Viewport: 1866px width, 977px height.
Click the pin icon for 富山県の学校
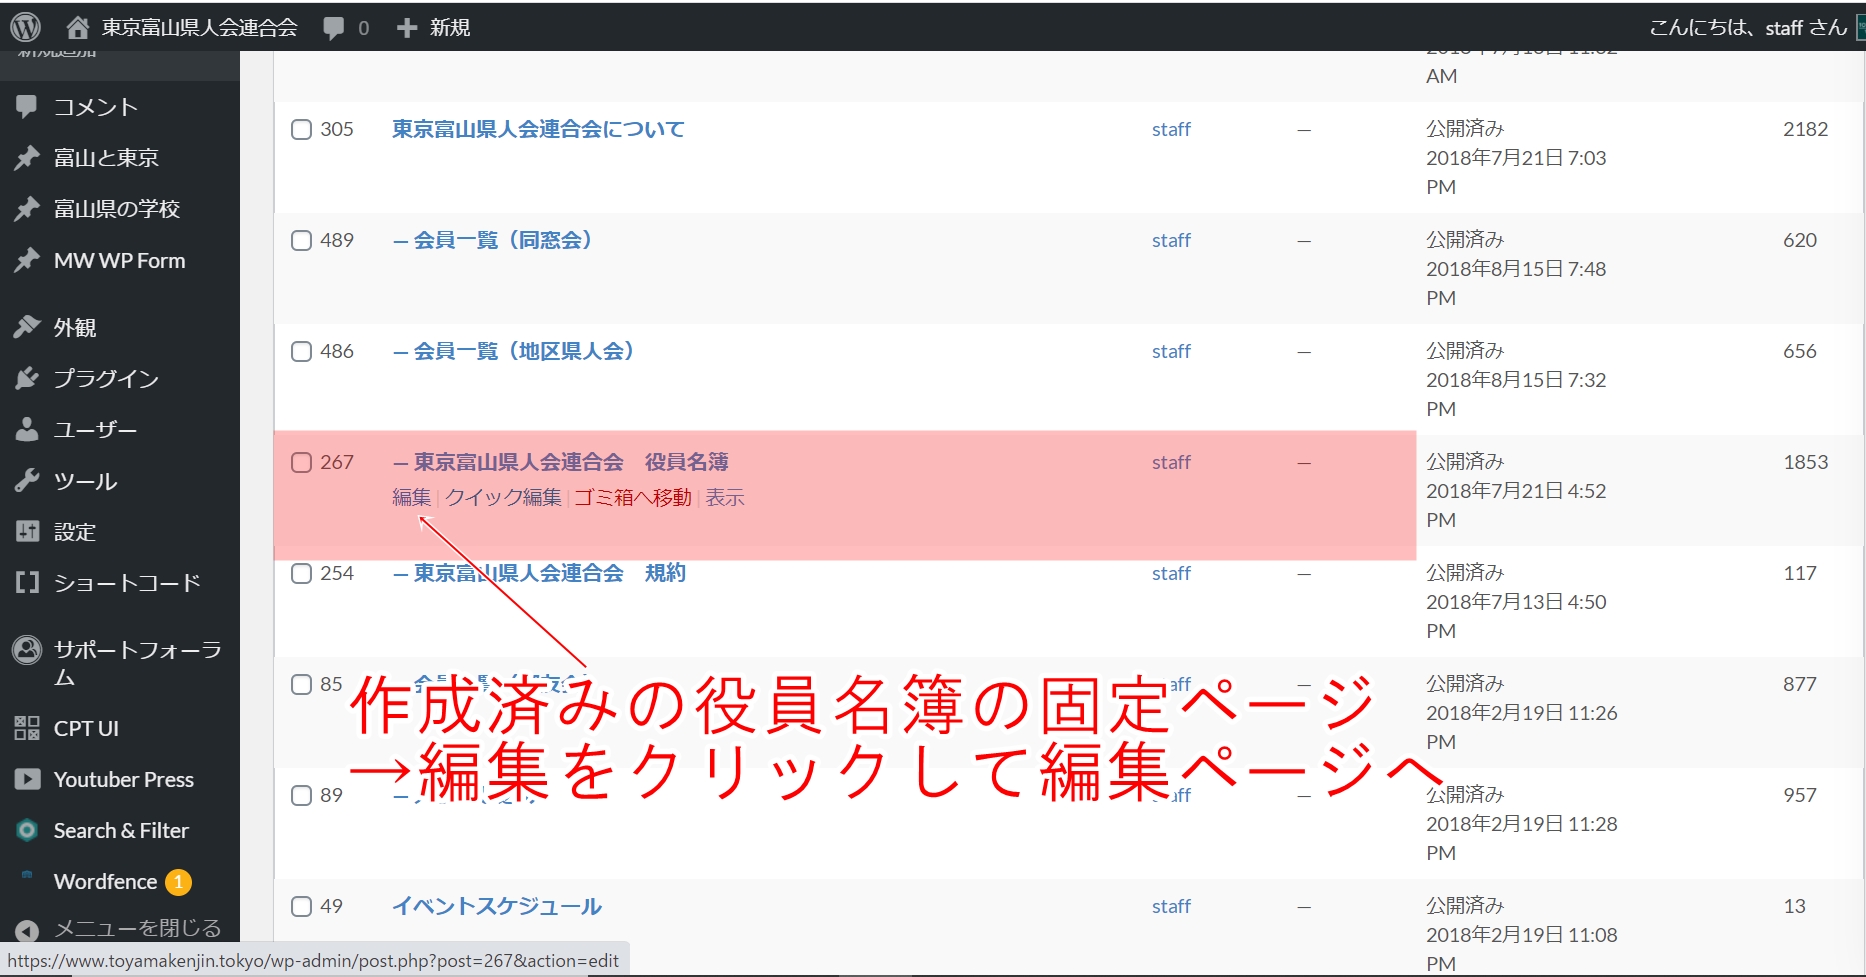point(27,208)
